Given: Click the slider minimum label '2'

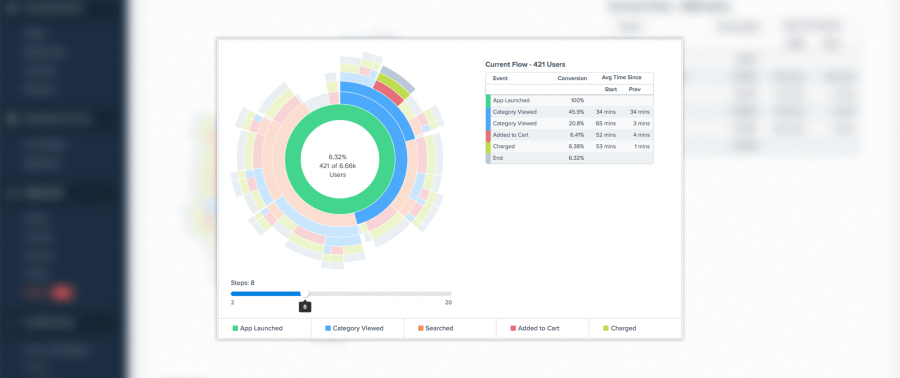Looking at the screenshot, I should tap(232, 302).
